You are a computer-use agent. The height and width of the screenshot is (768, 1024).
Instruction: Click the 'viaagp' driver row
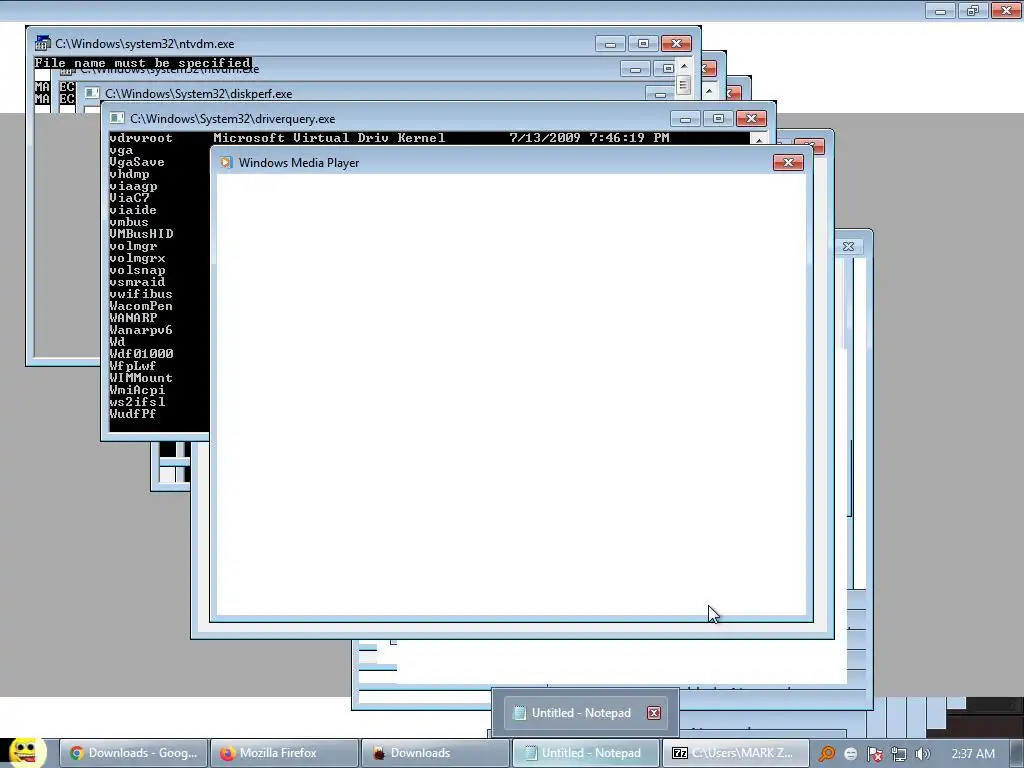(x=133, y=186)
